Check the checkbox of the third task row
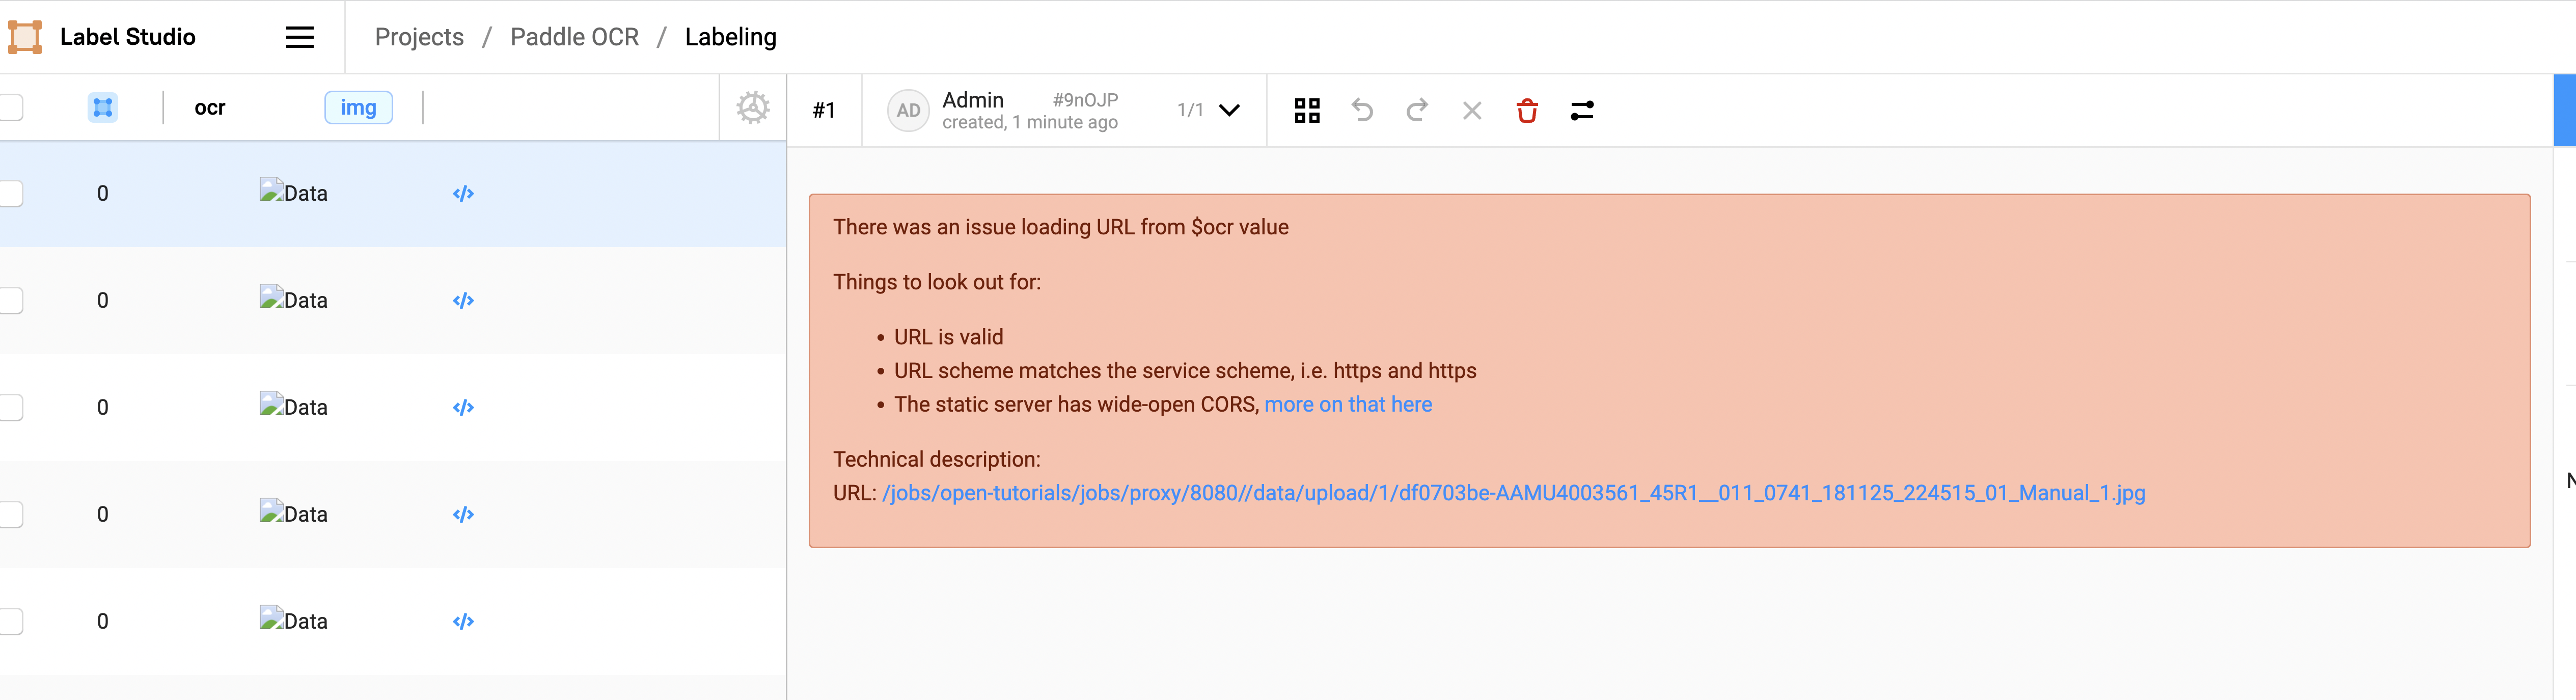Screen dimensions: 2576x700 click(x=10, y=408)
